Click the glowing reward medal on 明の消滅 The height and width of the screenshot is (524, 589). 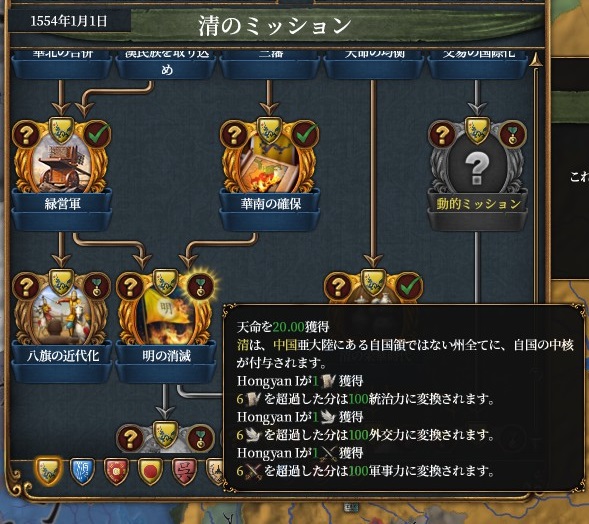200,287
